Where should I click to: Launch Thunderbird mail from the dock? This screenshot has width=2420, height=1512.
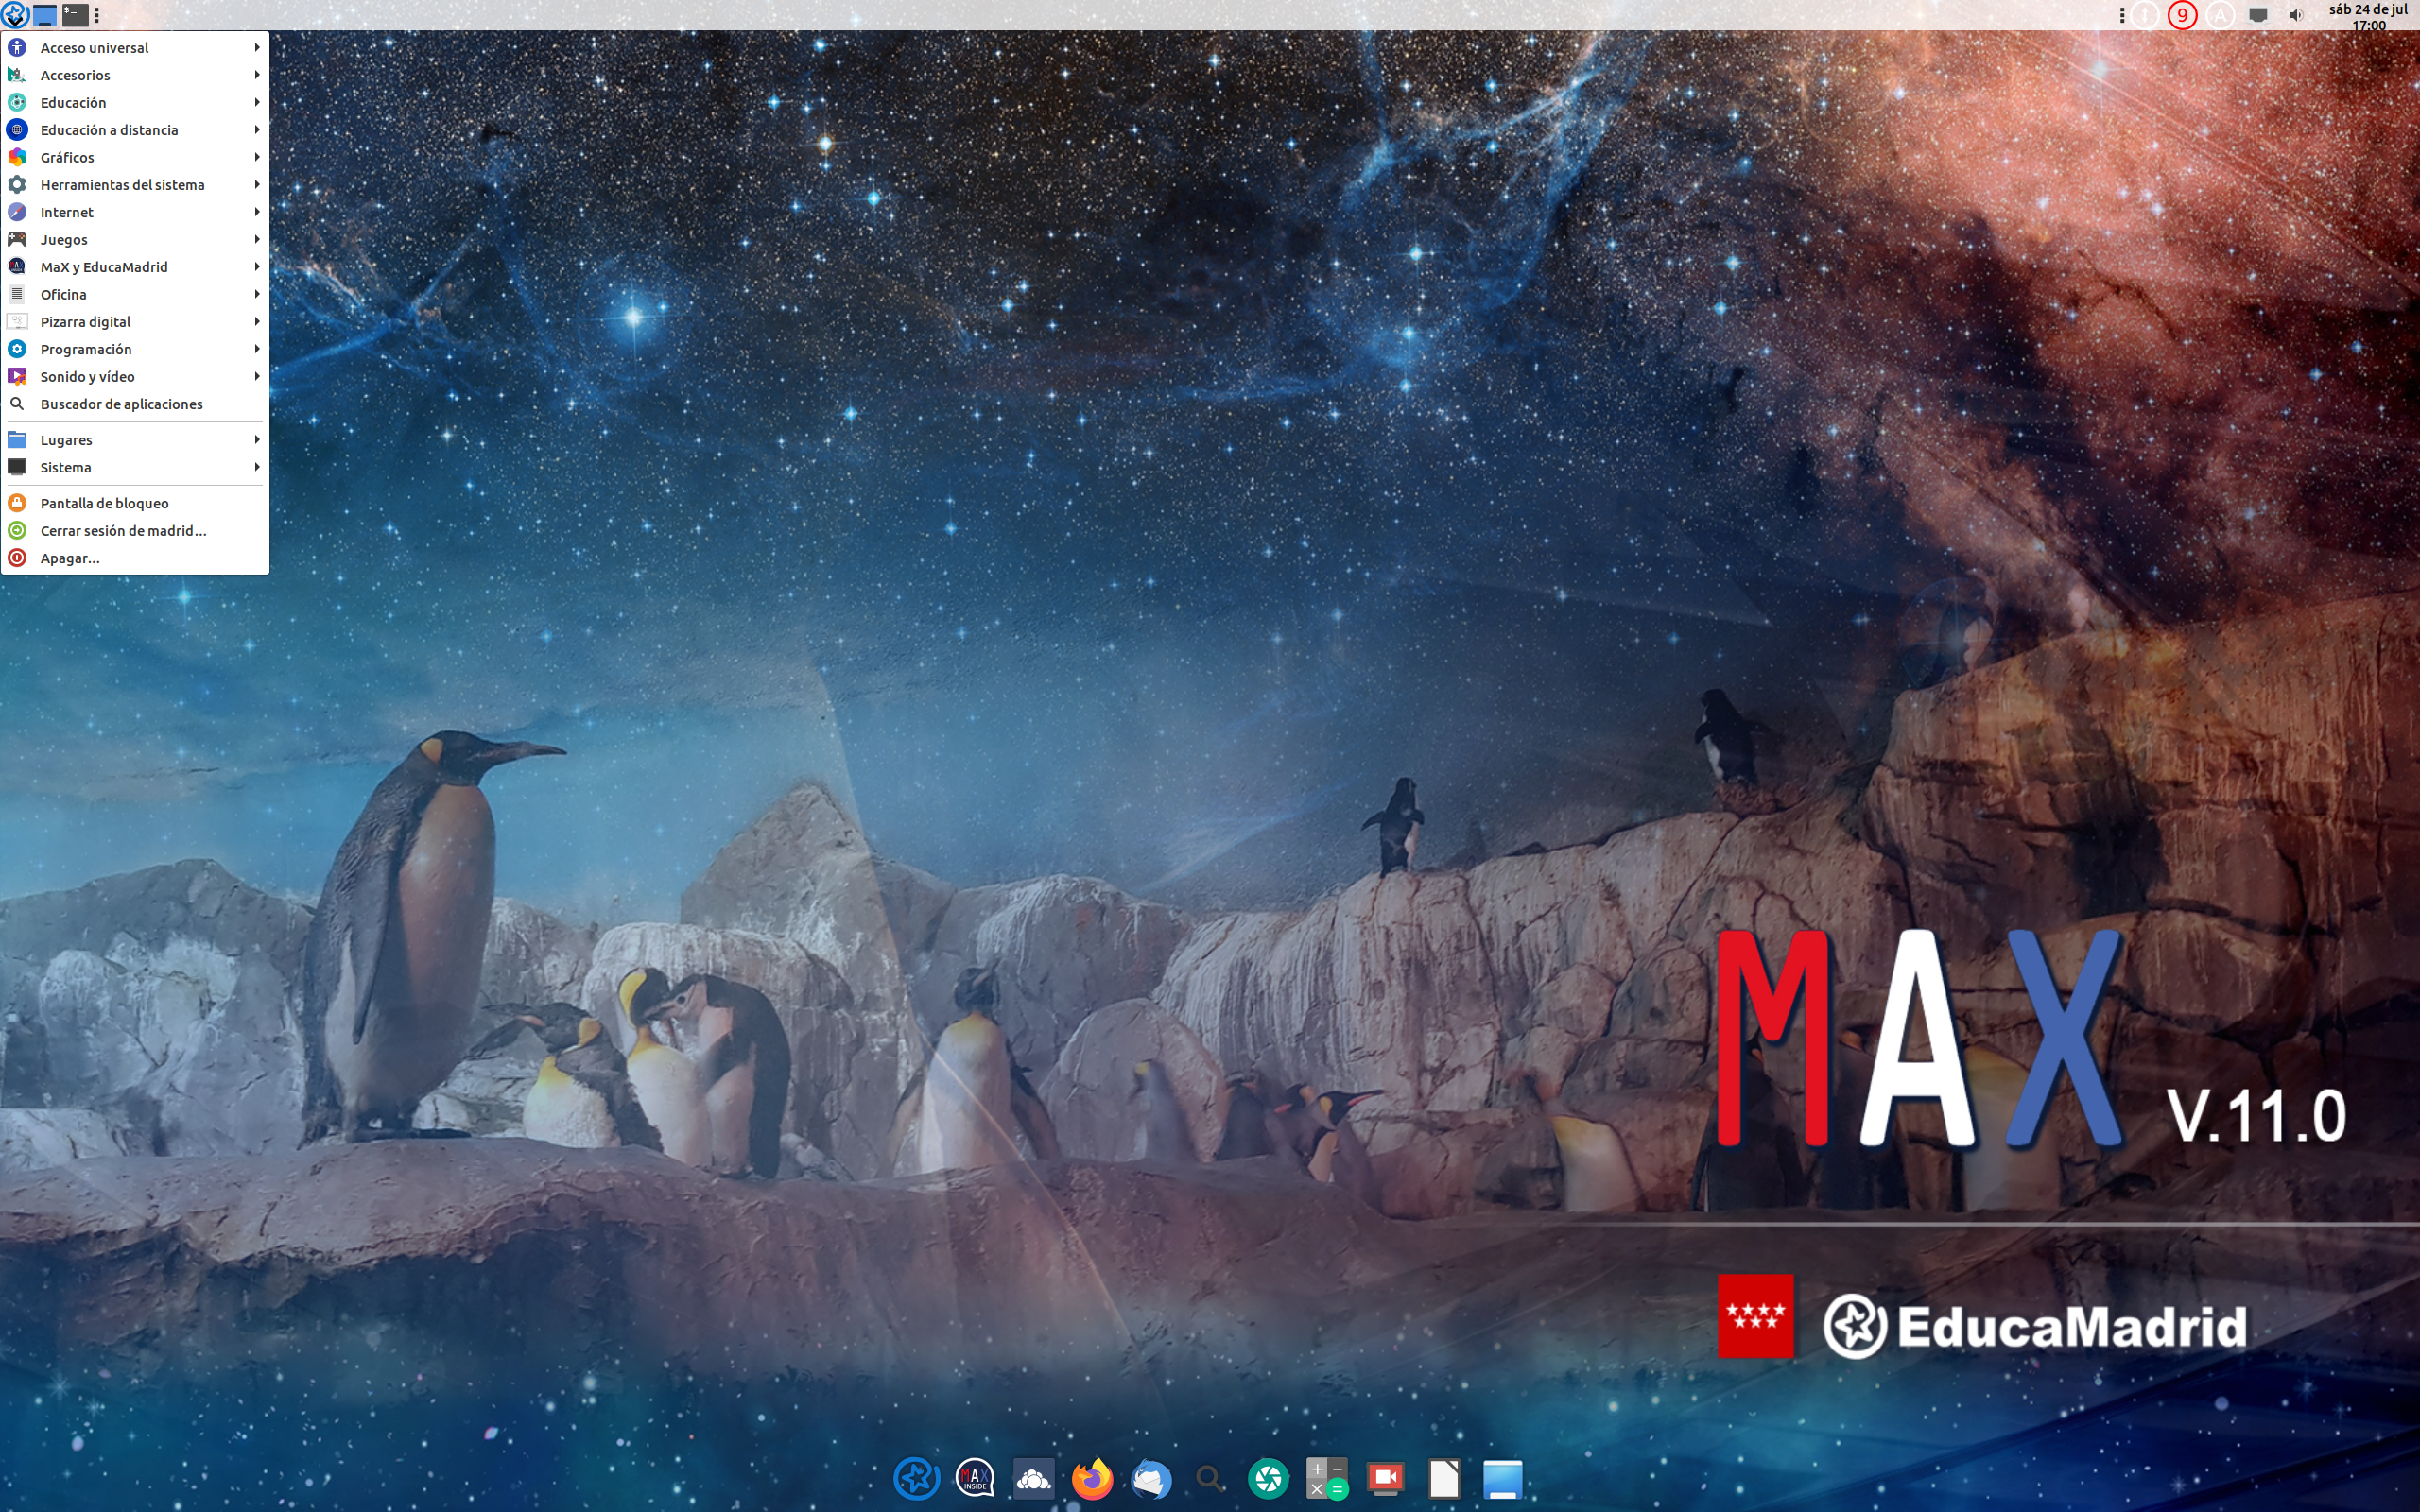point(1151,1478)
